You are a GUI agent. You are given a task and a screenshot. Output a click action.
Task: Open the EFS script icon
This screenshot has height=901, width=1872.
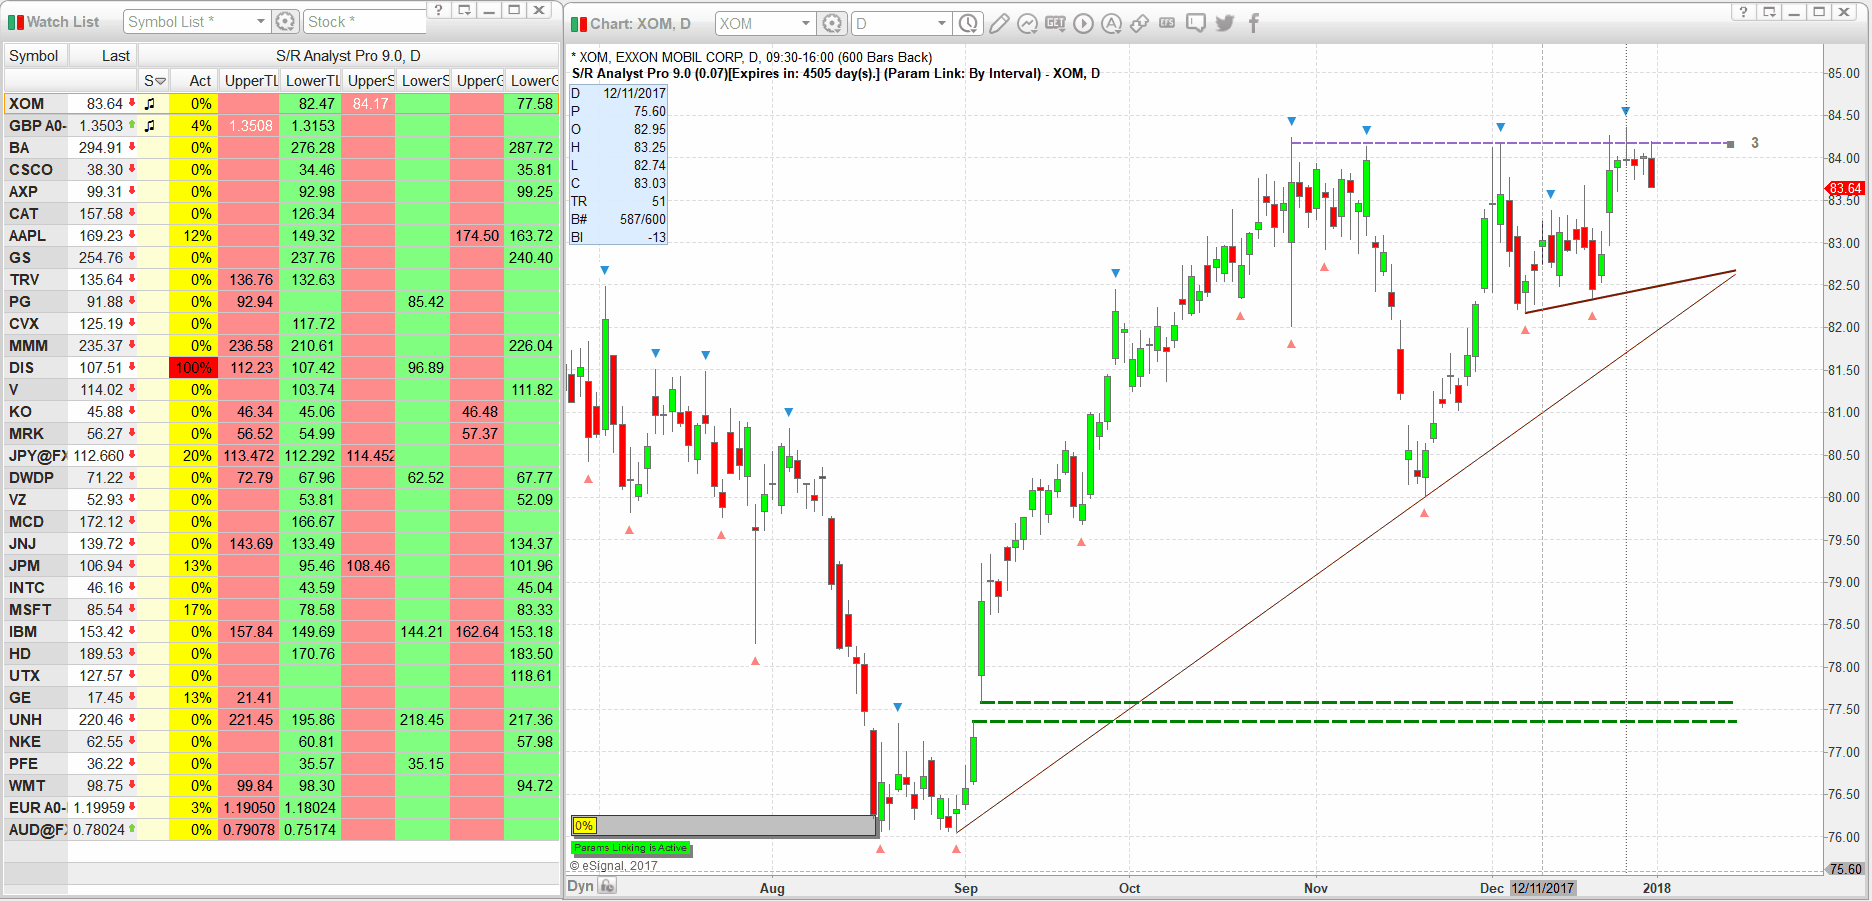(x=1167, y=23)
